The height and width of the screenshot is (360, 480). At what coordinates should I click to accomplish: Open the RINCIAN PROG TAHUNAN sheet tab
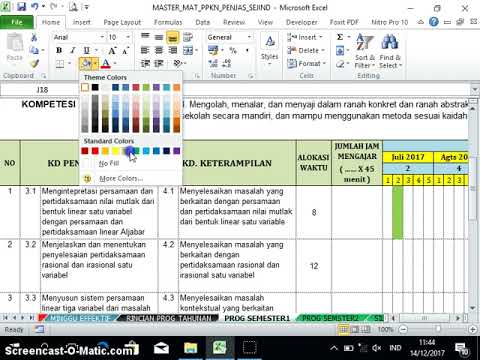pos(169,318)
